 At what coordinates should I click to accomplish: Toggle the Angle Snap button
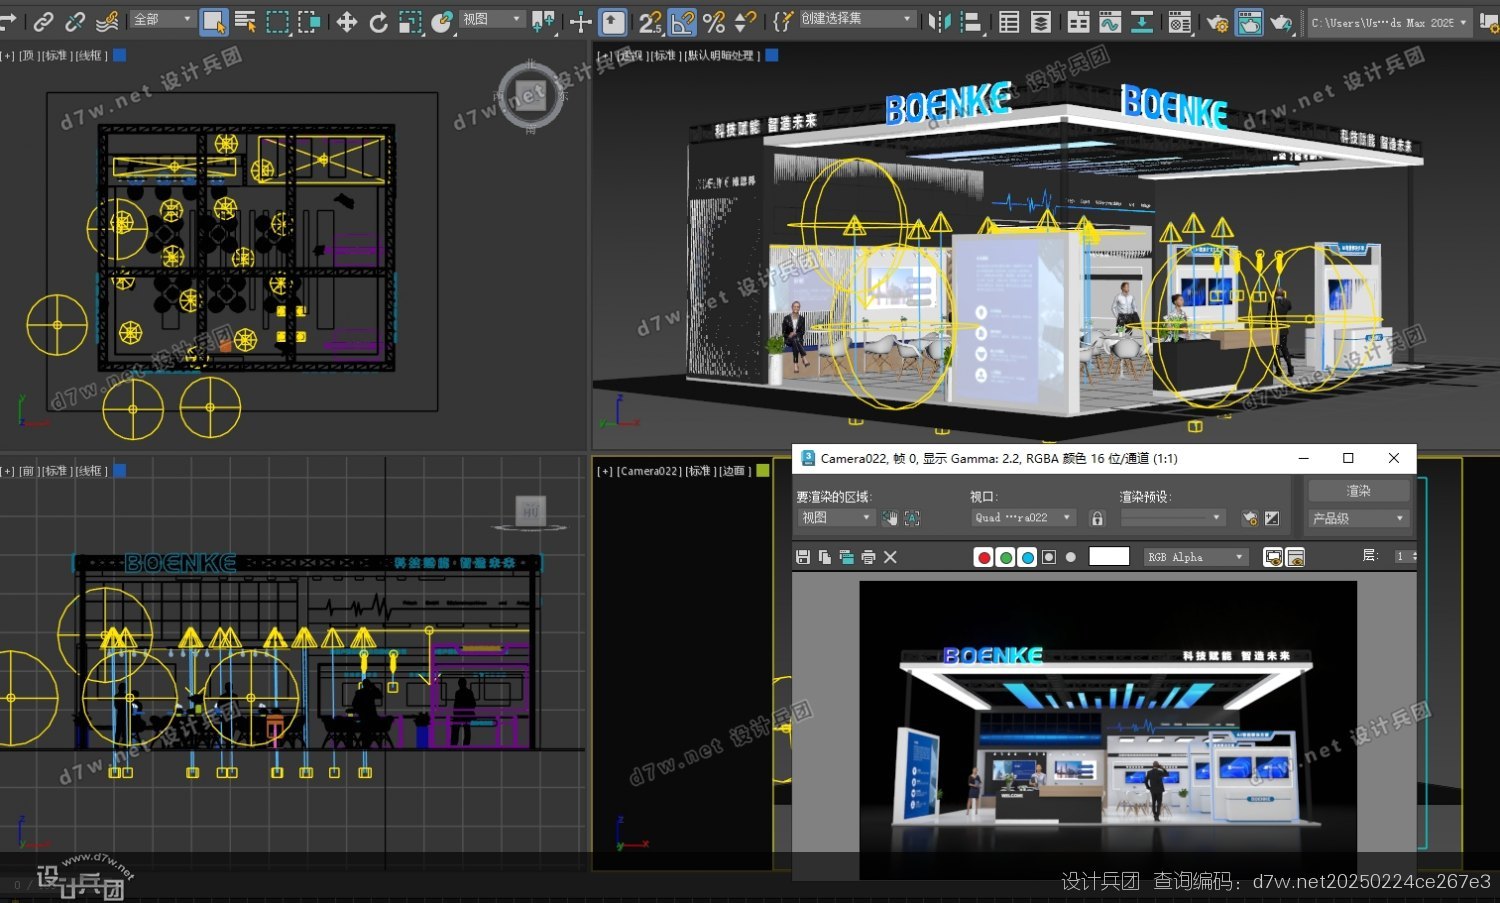click(682, 21)
